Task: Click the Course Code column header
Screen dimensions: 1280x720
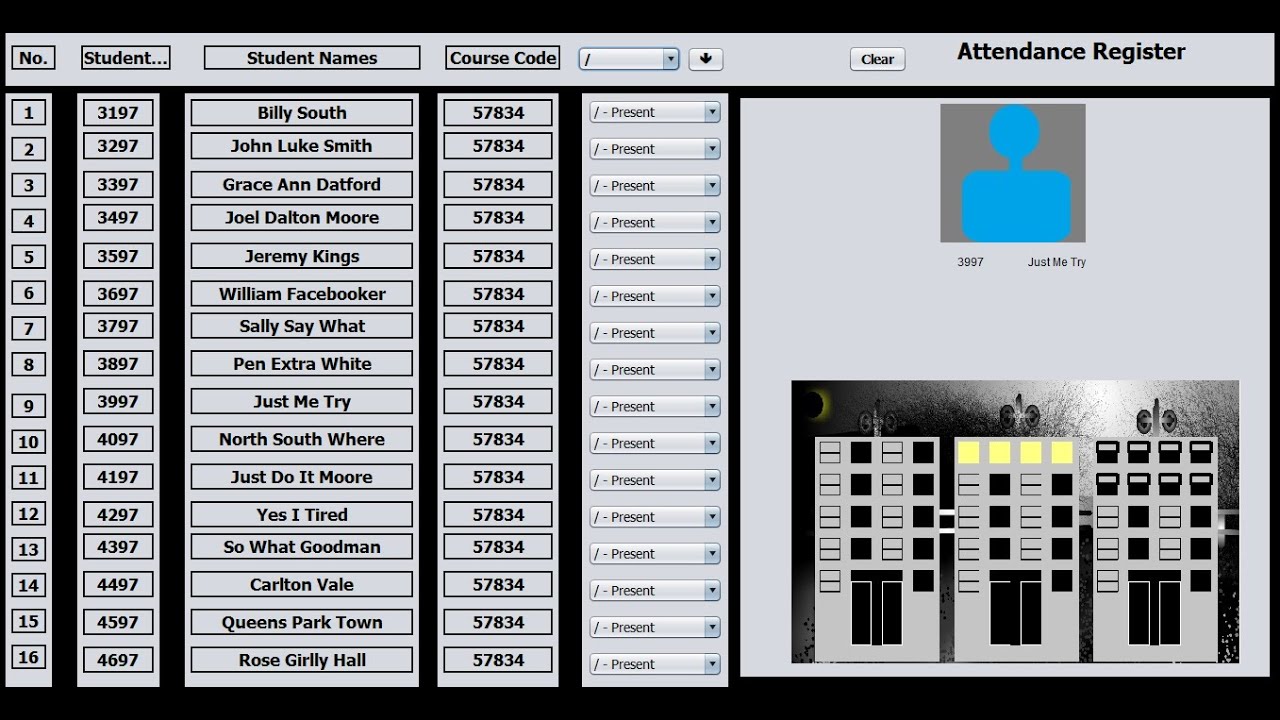Action: click(x=502, y=58)
